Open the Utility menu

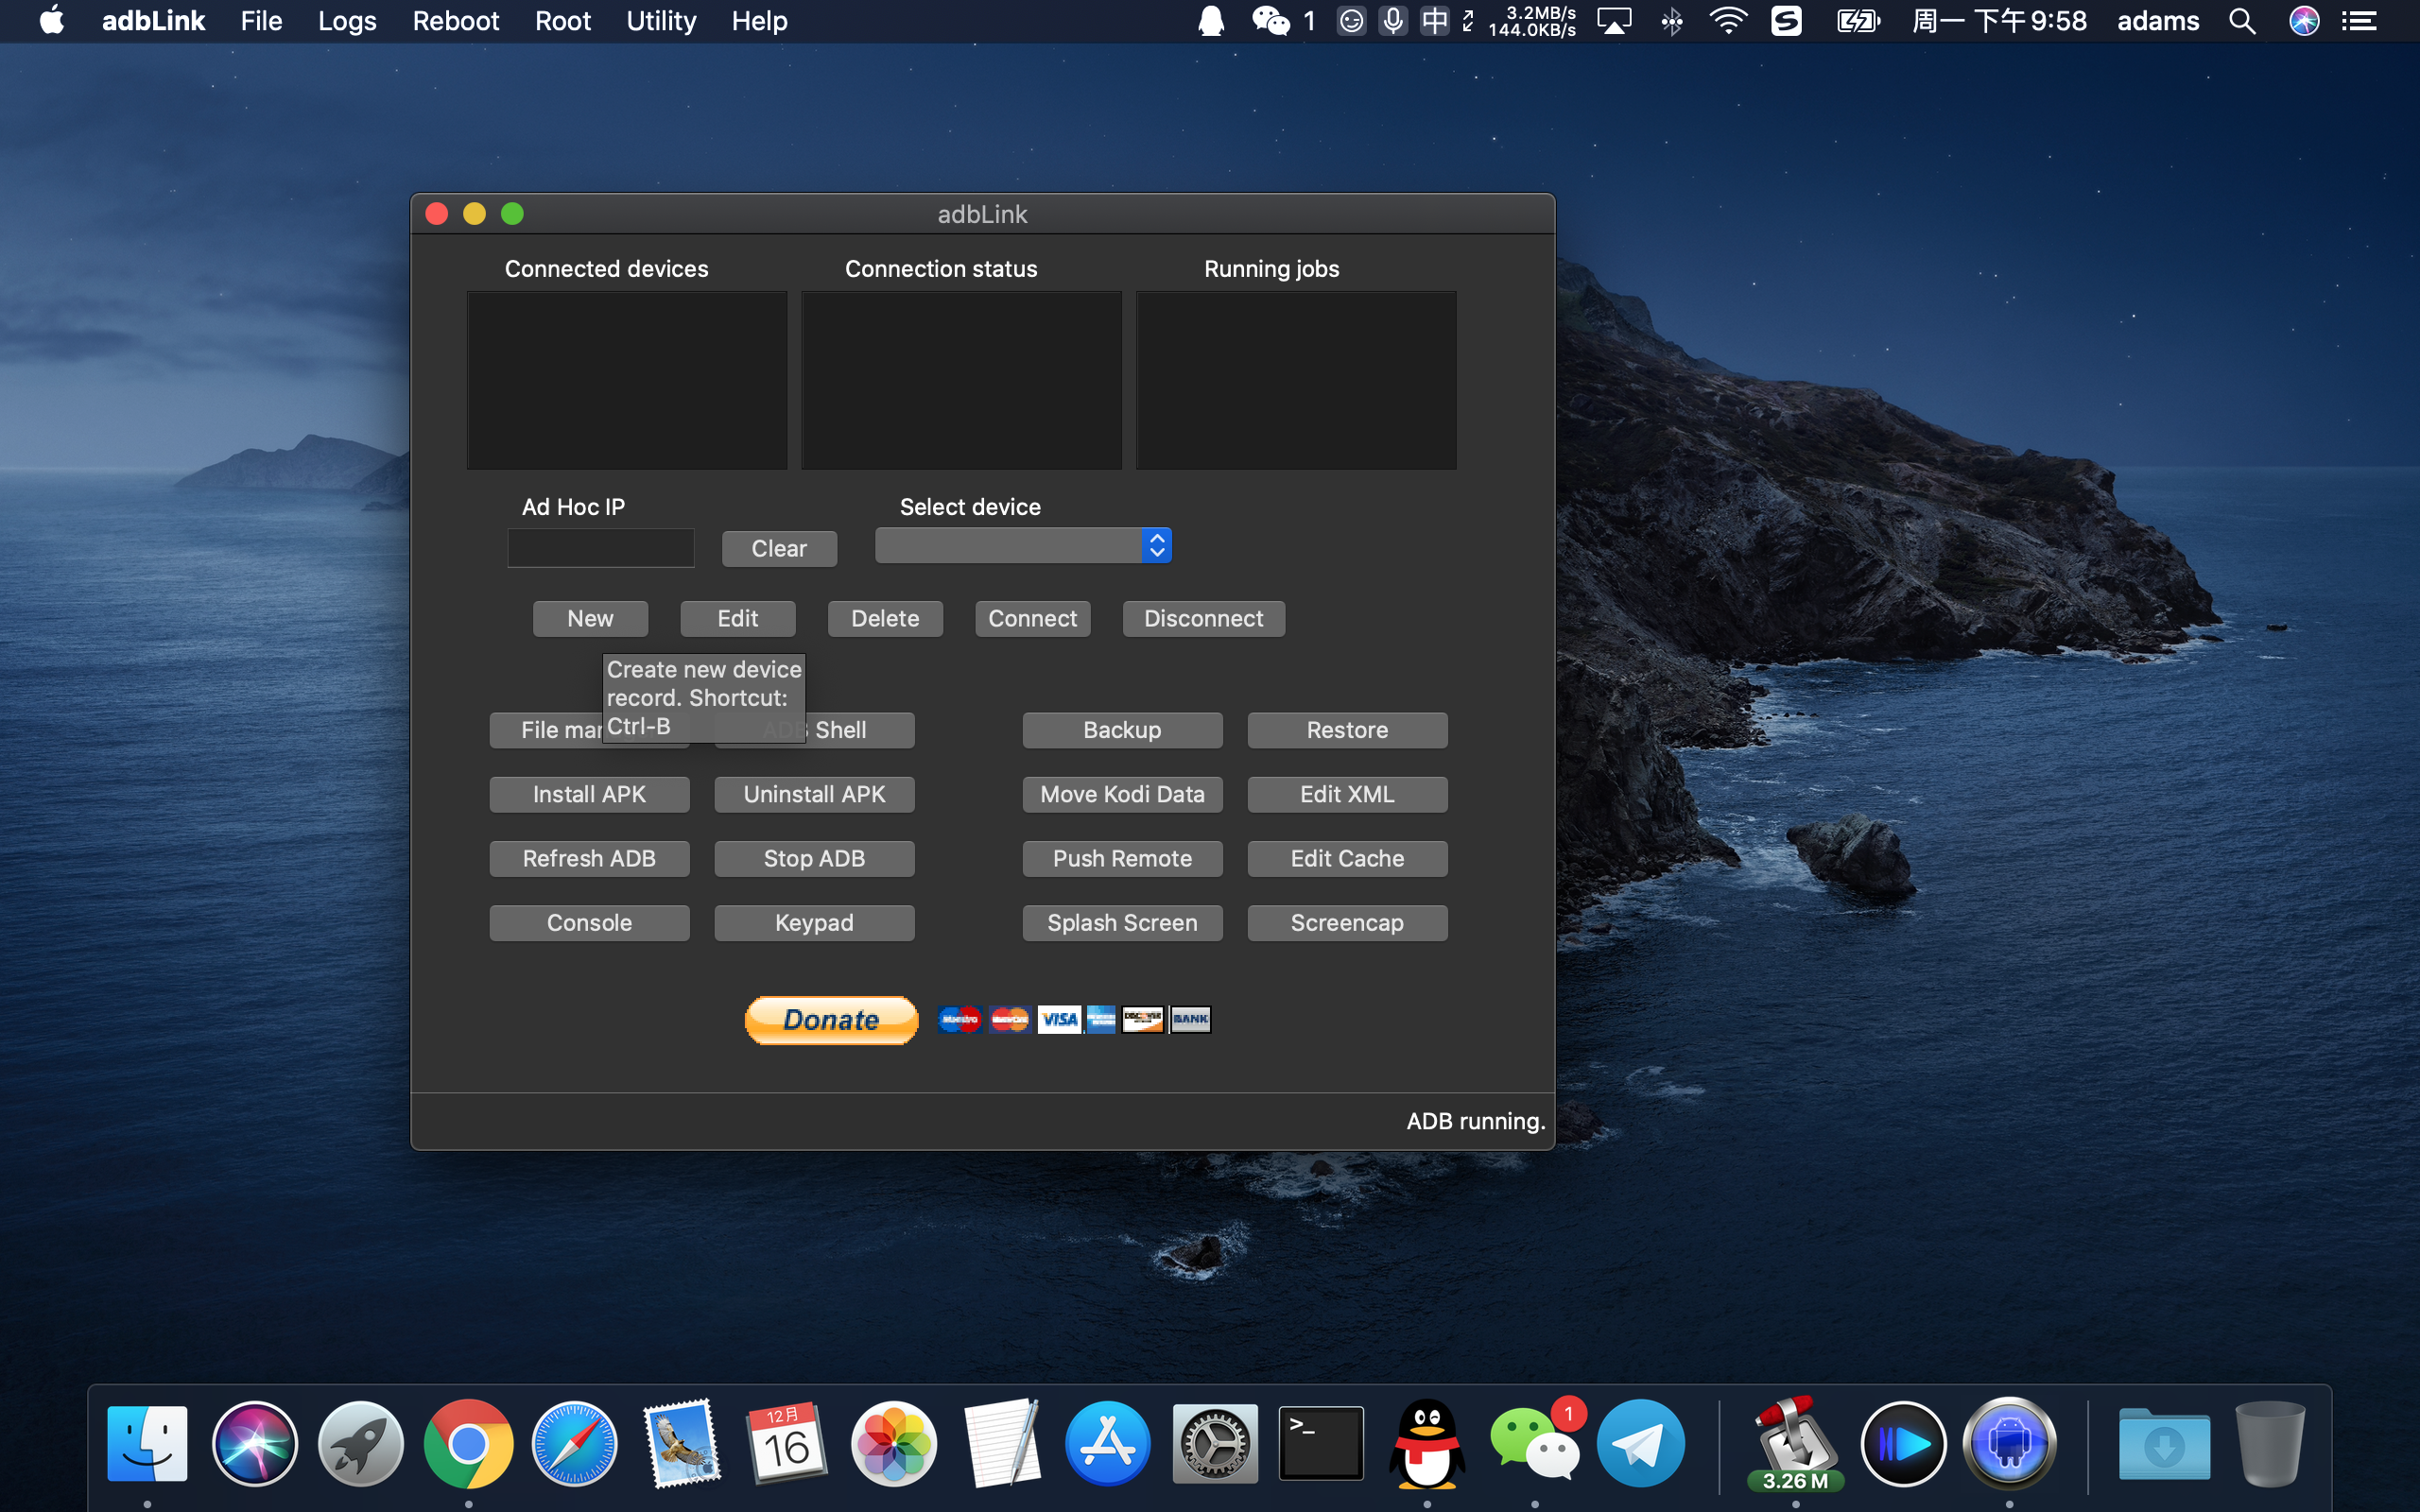coord(660,21)
